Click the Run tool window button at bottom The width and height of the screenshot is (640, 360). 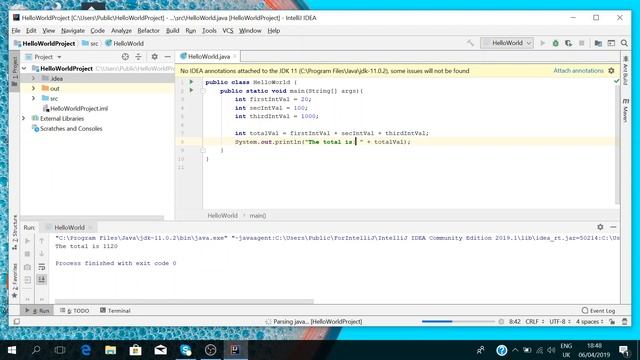tap(37, 311)
